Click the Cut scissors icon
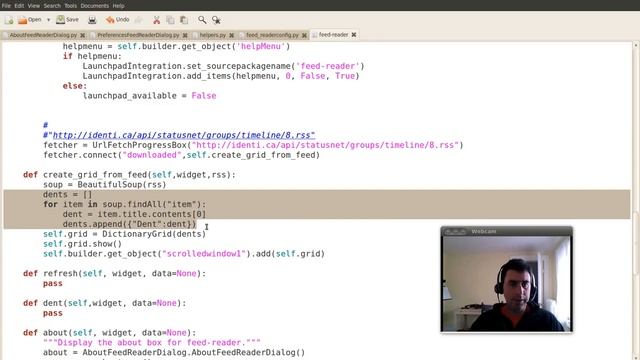This screenshot has height=360, width=640. [x=156, y=20]
